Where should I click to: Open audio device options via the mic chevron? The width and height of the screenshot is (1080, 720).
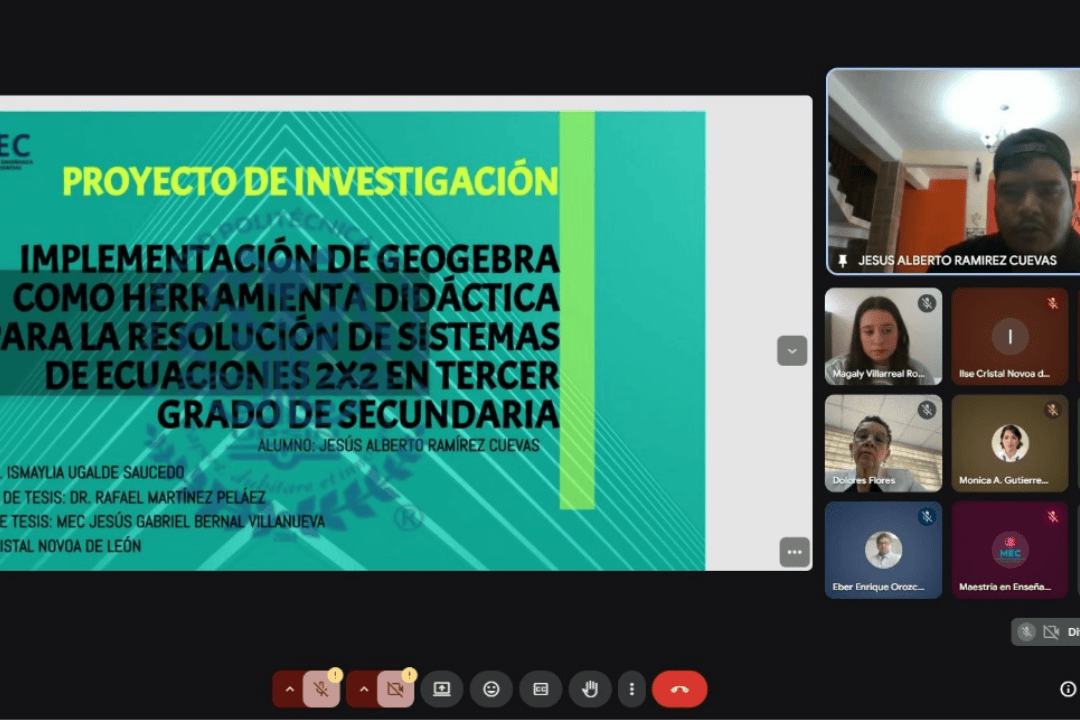pyautogui.click(x=289, y=689)
